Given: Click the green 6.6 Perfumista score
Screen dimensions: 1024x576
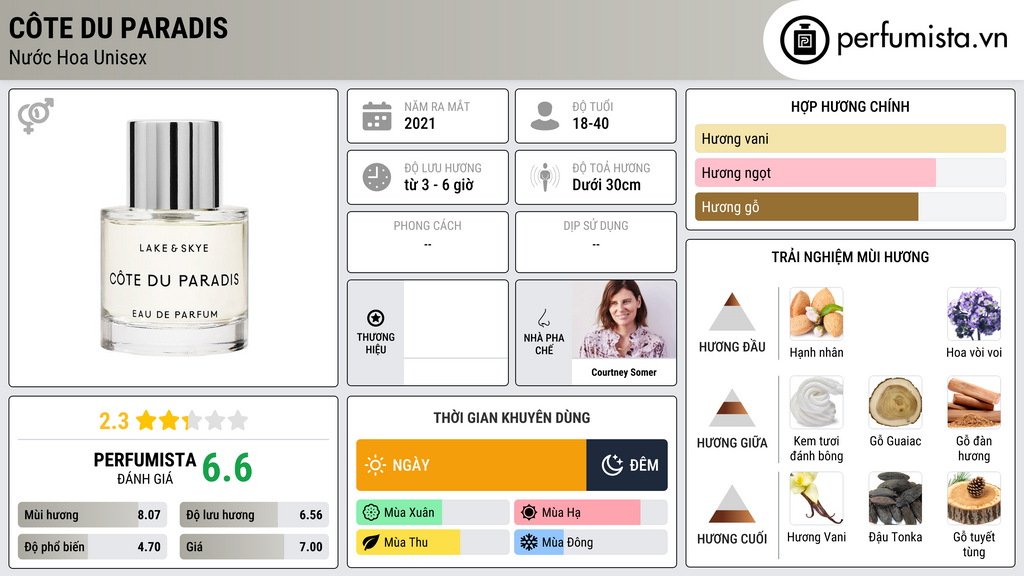Looking at the screenshot, I should tap(227, 468).
